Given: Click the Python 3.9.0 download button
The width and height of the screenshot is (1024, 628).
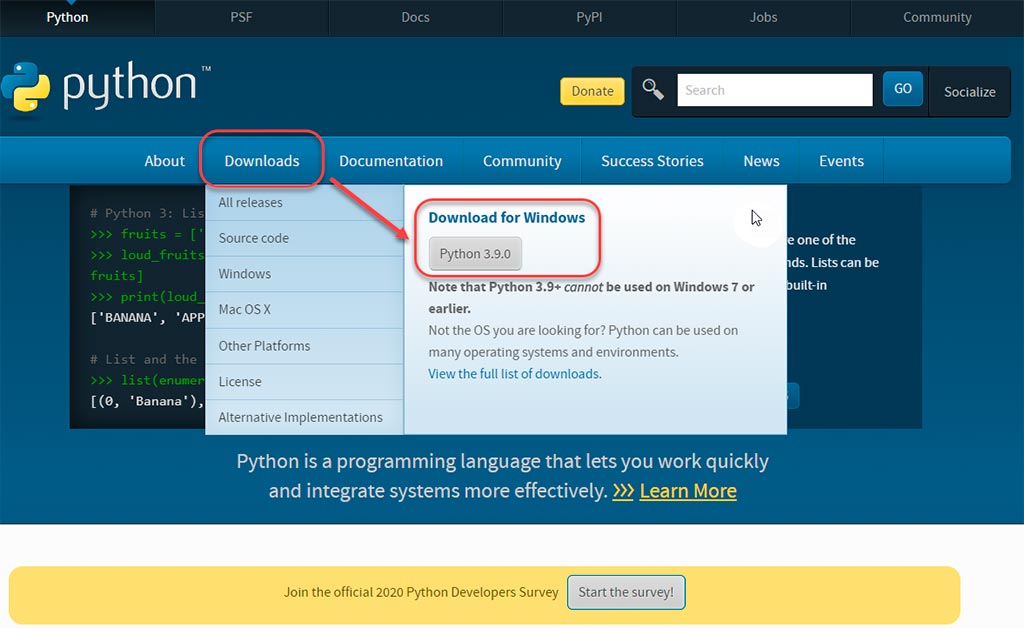Looking at the screenshot, I should 475,253.
